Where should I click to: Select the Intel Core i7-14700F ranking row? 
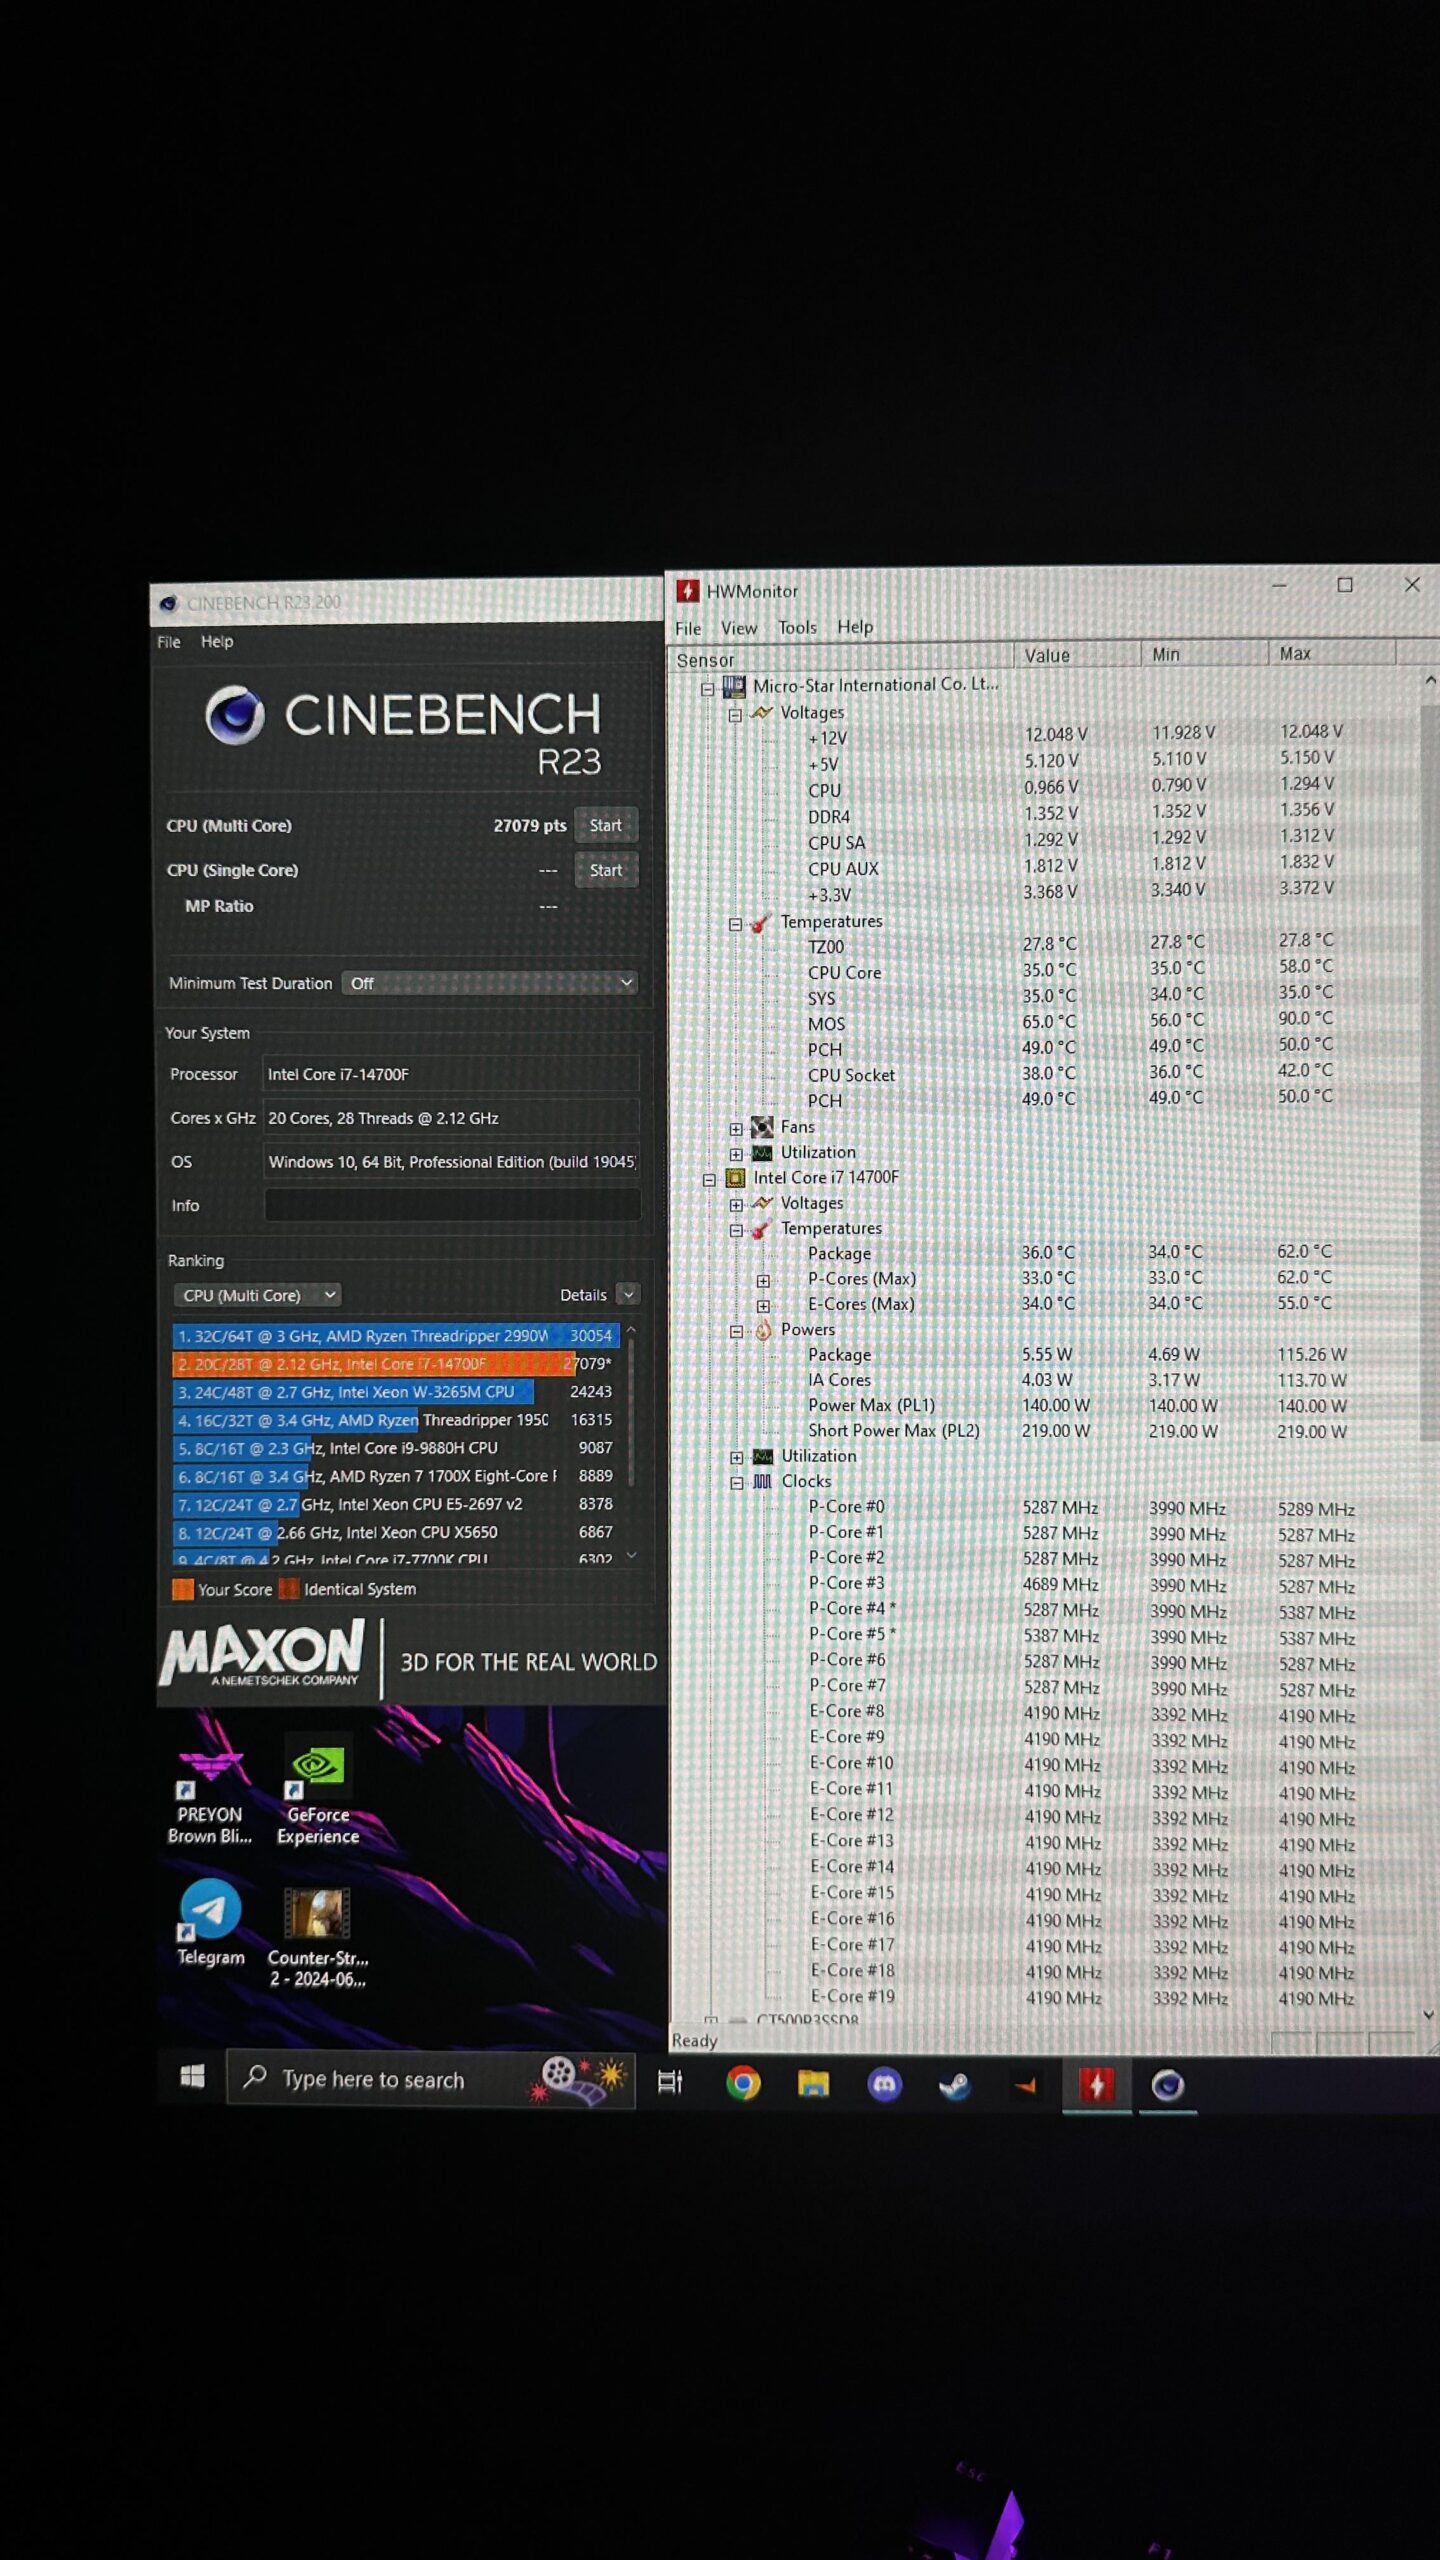click(x=395, y=1364)
